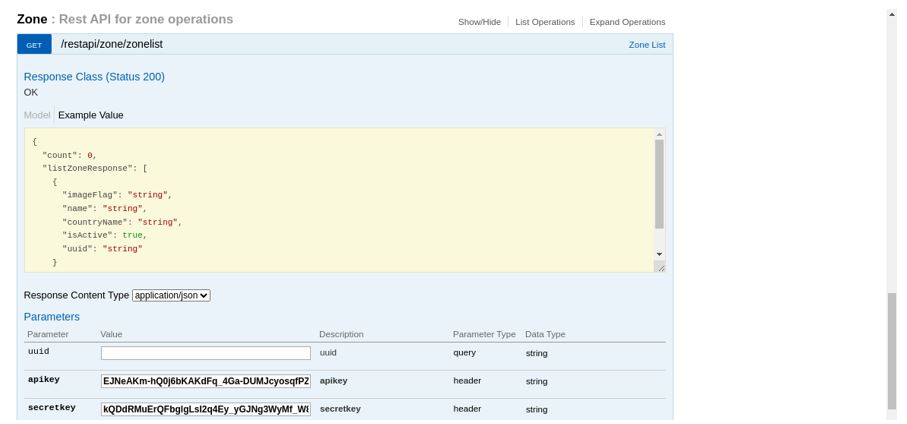This screenshot has width=907, height=424.
Task: Click the page vertical scrollbar thumb
Action: (x=892, y=352)
